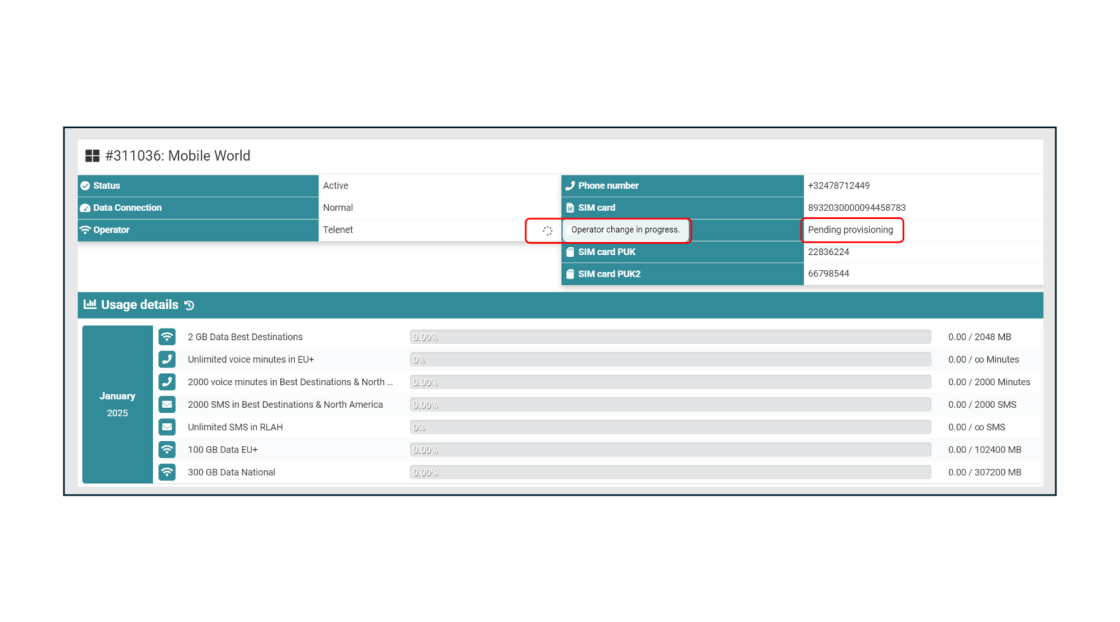1120x622 pixels.
Task: Click phone number +32478712449
Action: click(x=839, y=186)
